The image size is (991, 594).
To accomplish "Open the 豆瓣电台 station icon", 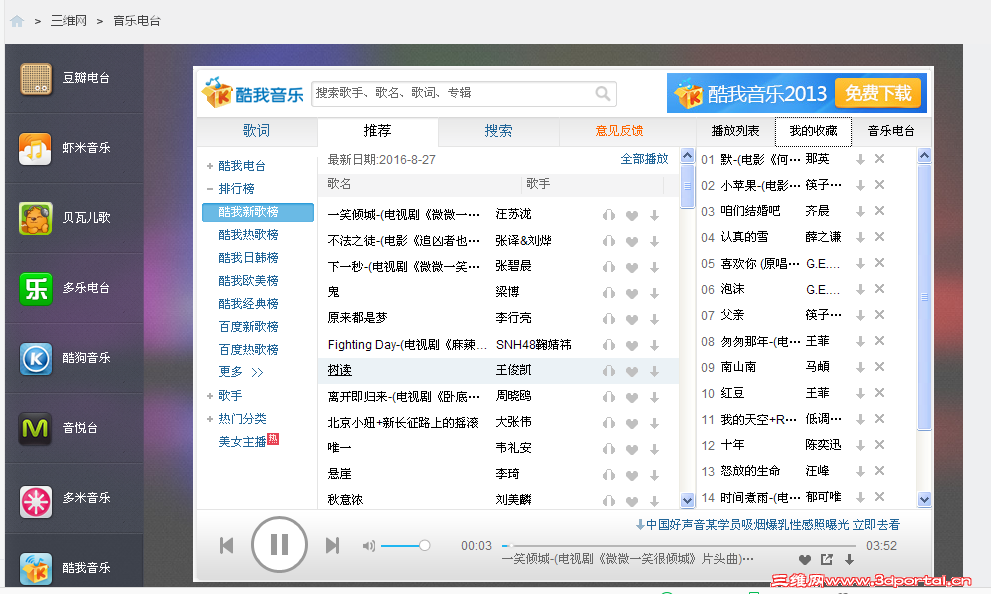I will [36, 79].
